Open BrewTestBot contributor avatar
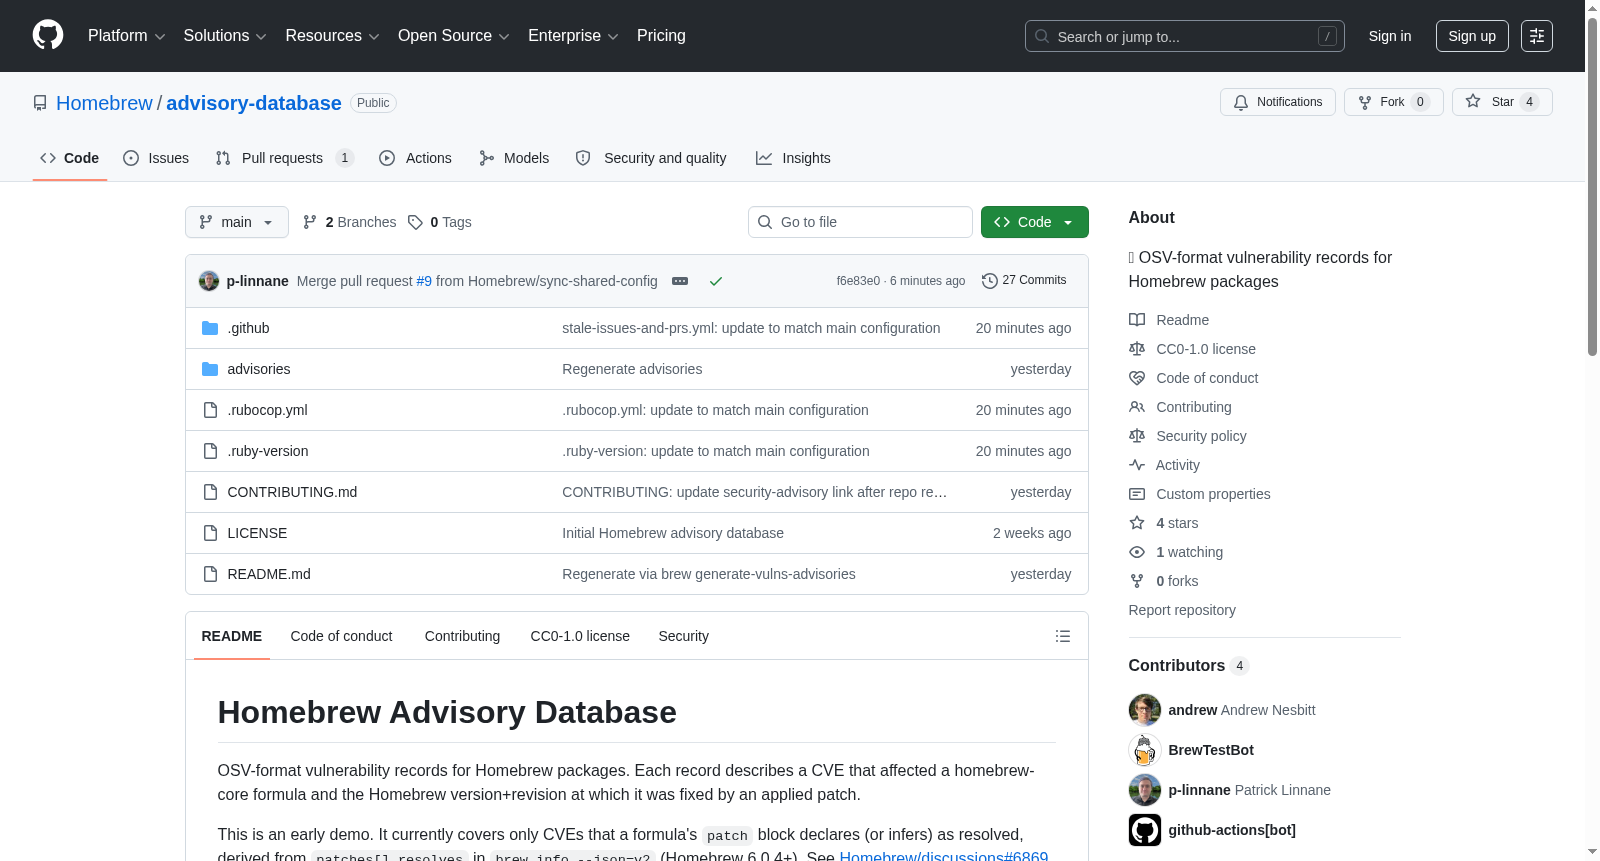This screenshot has height=861, width=1600. pyautogui.click(x=1145, y=750)
